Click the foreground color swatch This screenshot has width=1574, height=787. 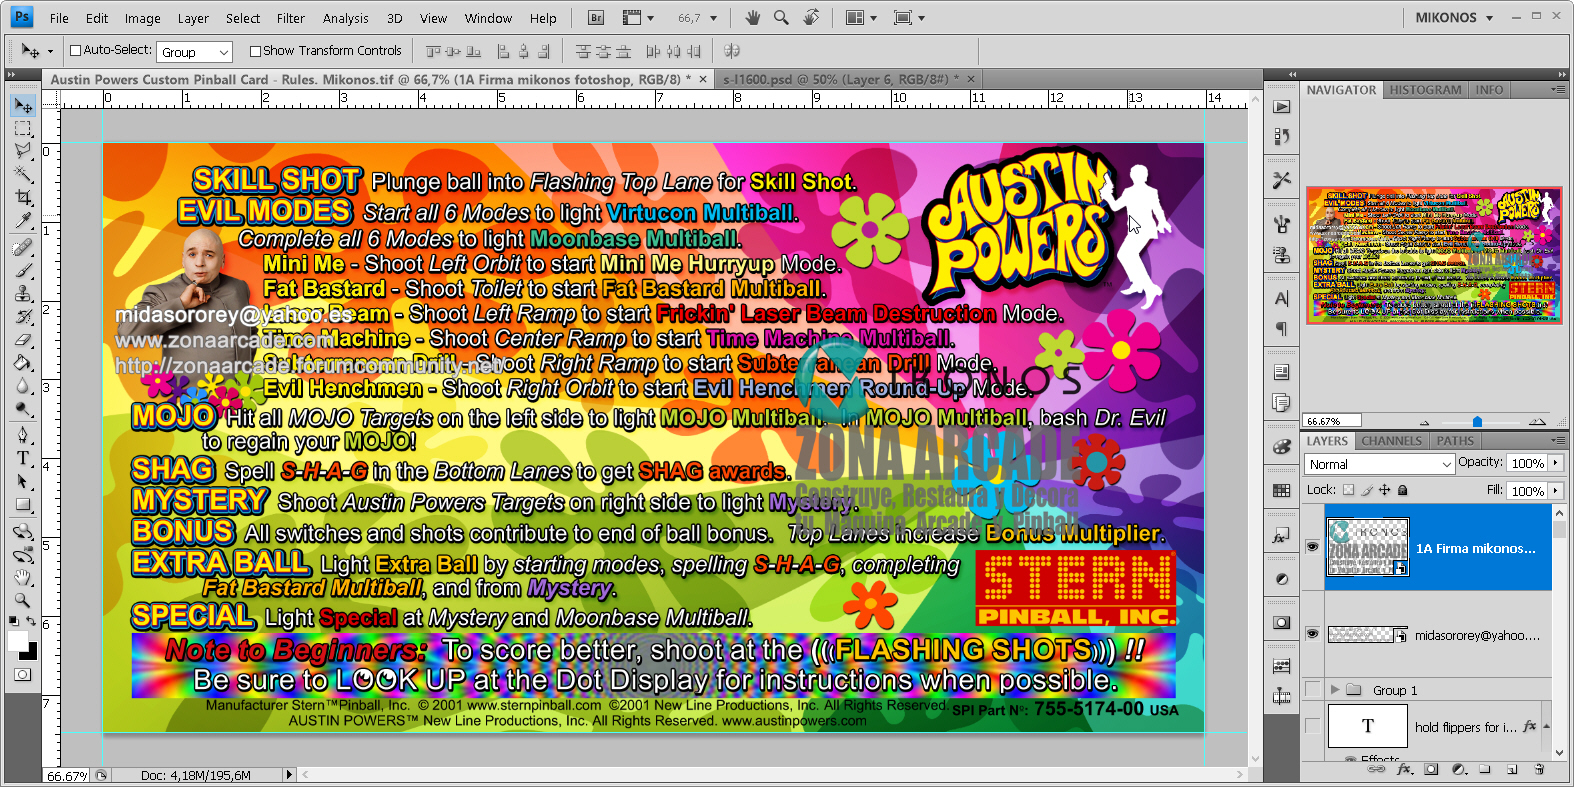pyautogui.click(x=18, y=642)
